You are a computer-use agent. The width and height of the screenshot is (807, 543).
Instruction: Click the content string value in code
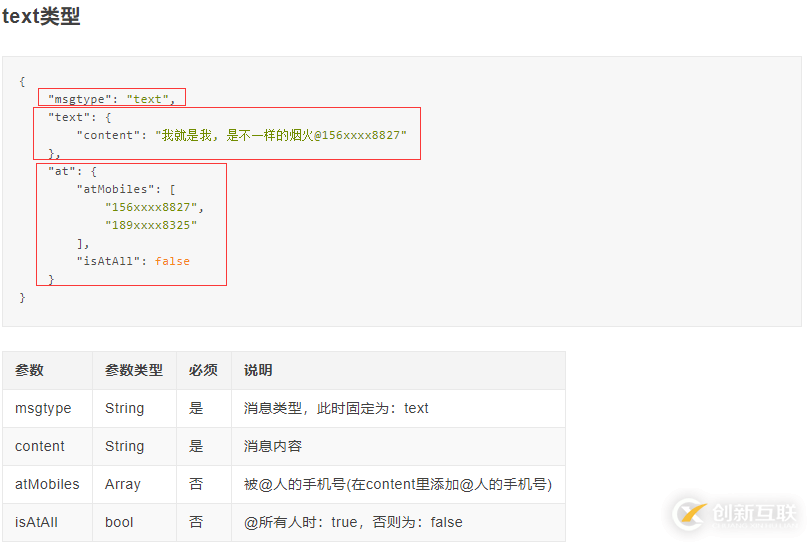tap(280, 135)
